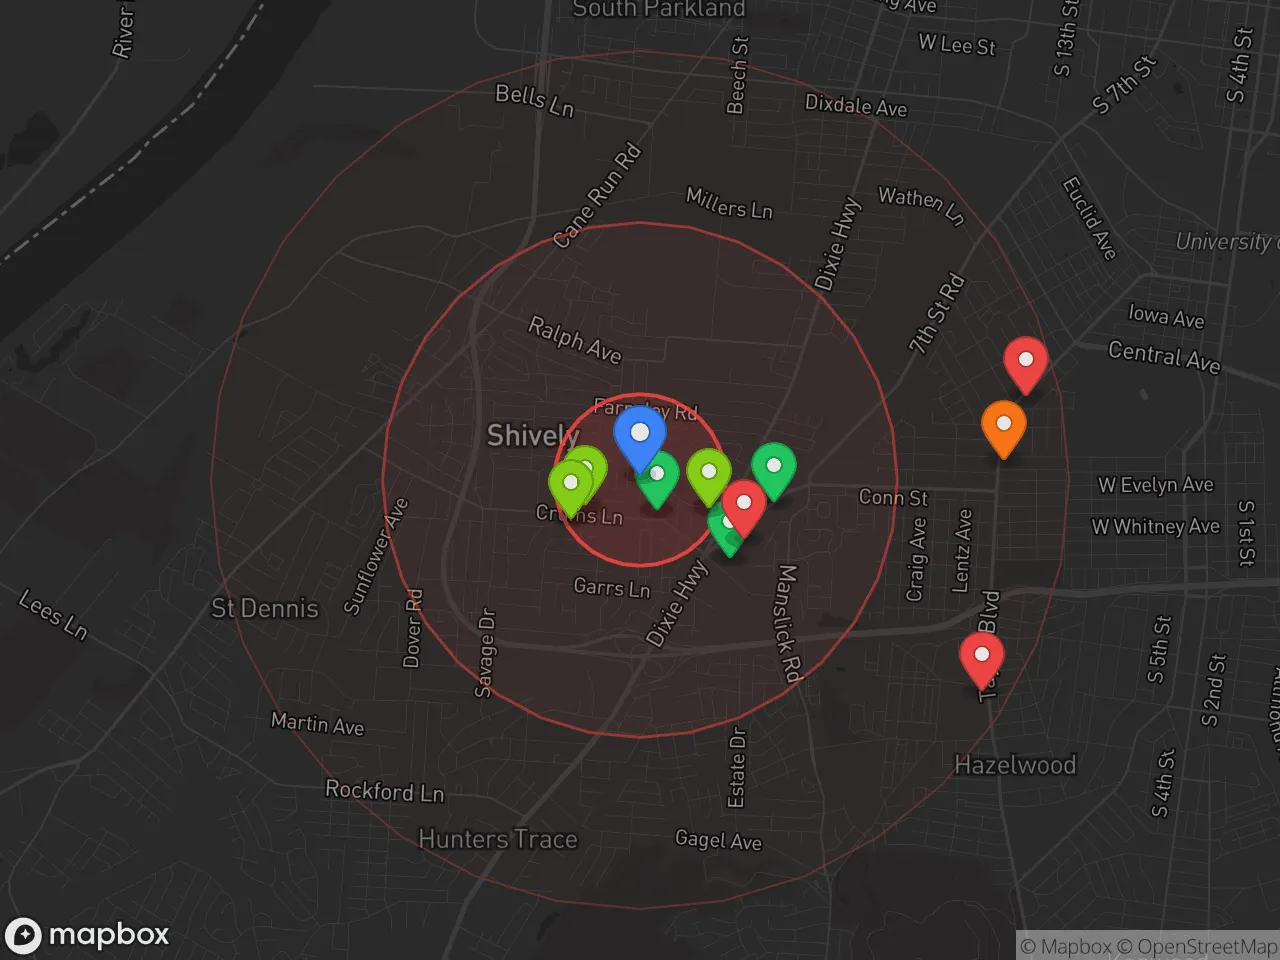Click red marker beside Dixie Hwy at center
1280x960 pixels.
click(744, 504)
